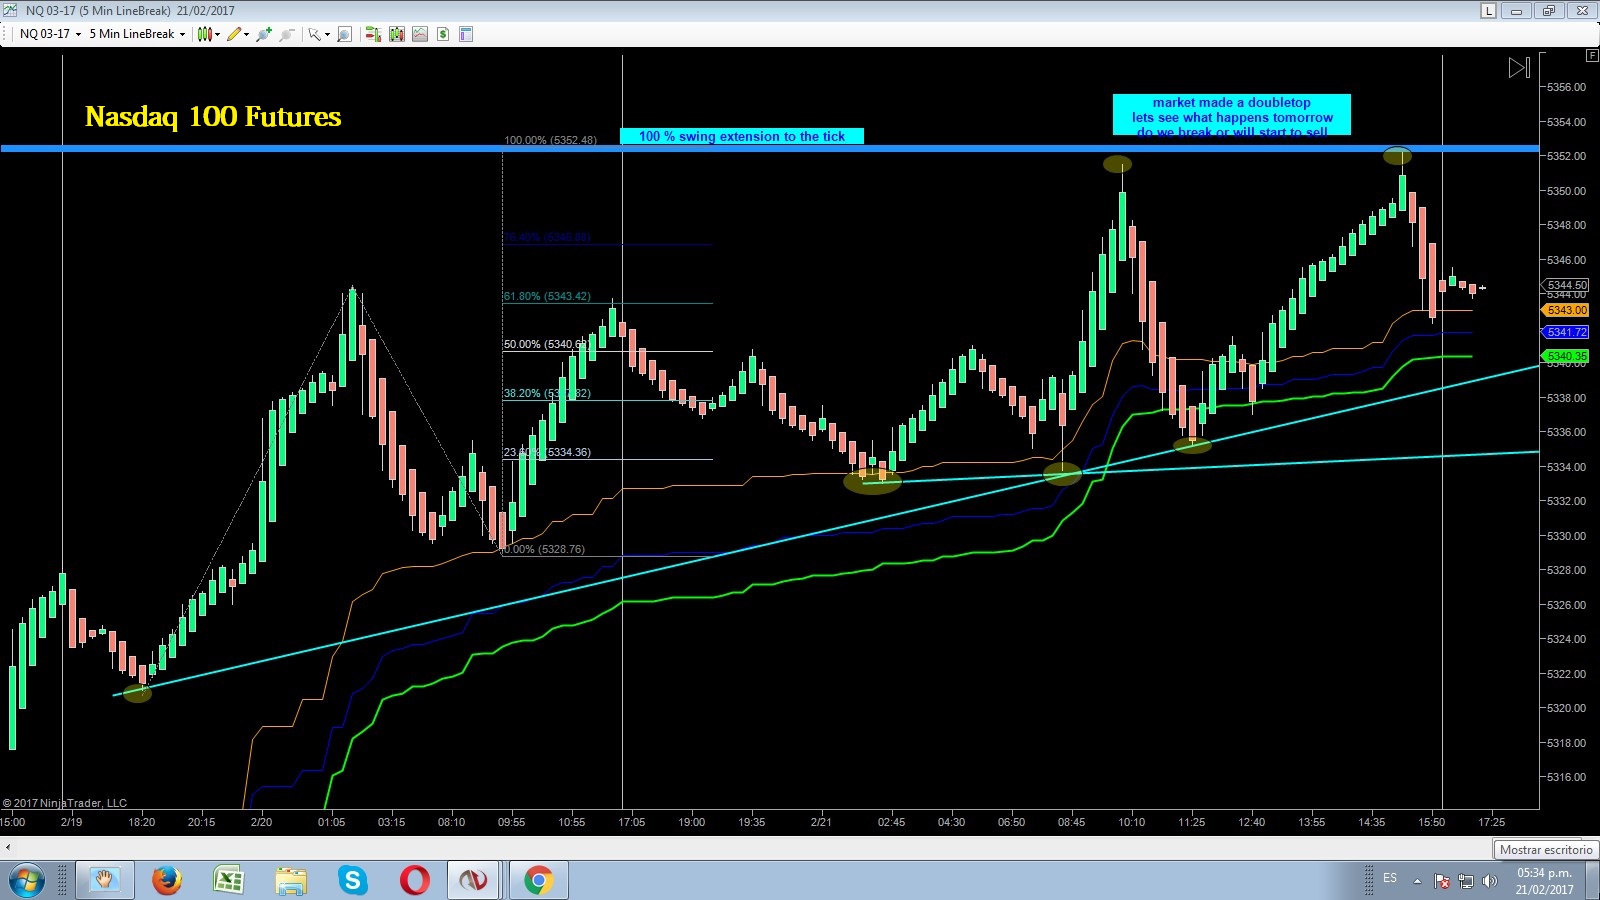Image resolution: width=1600 pixels, height=900 pixels.
Task: Click the zoom frame magnifier icon
Action: pos(344,34)
